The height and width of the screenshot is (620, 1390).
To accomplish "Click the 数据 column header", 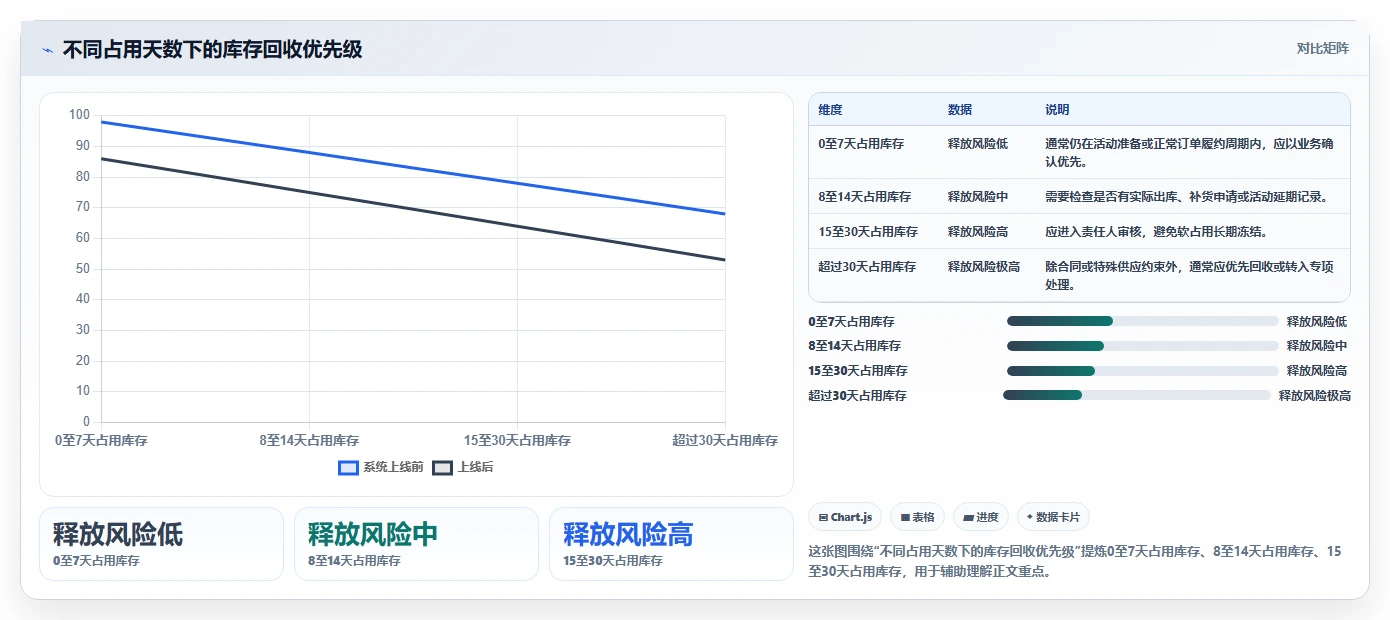I will (x=960, y=110).
